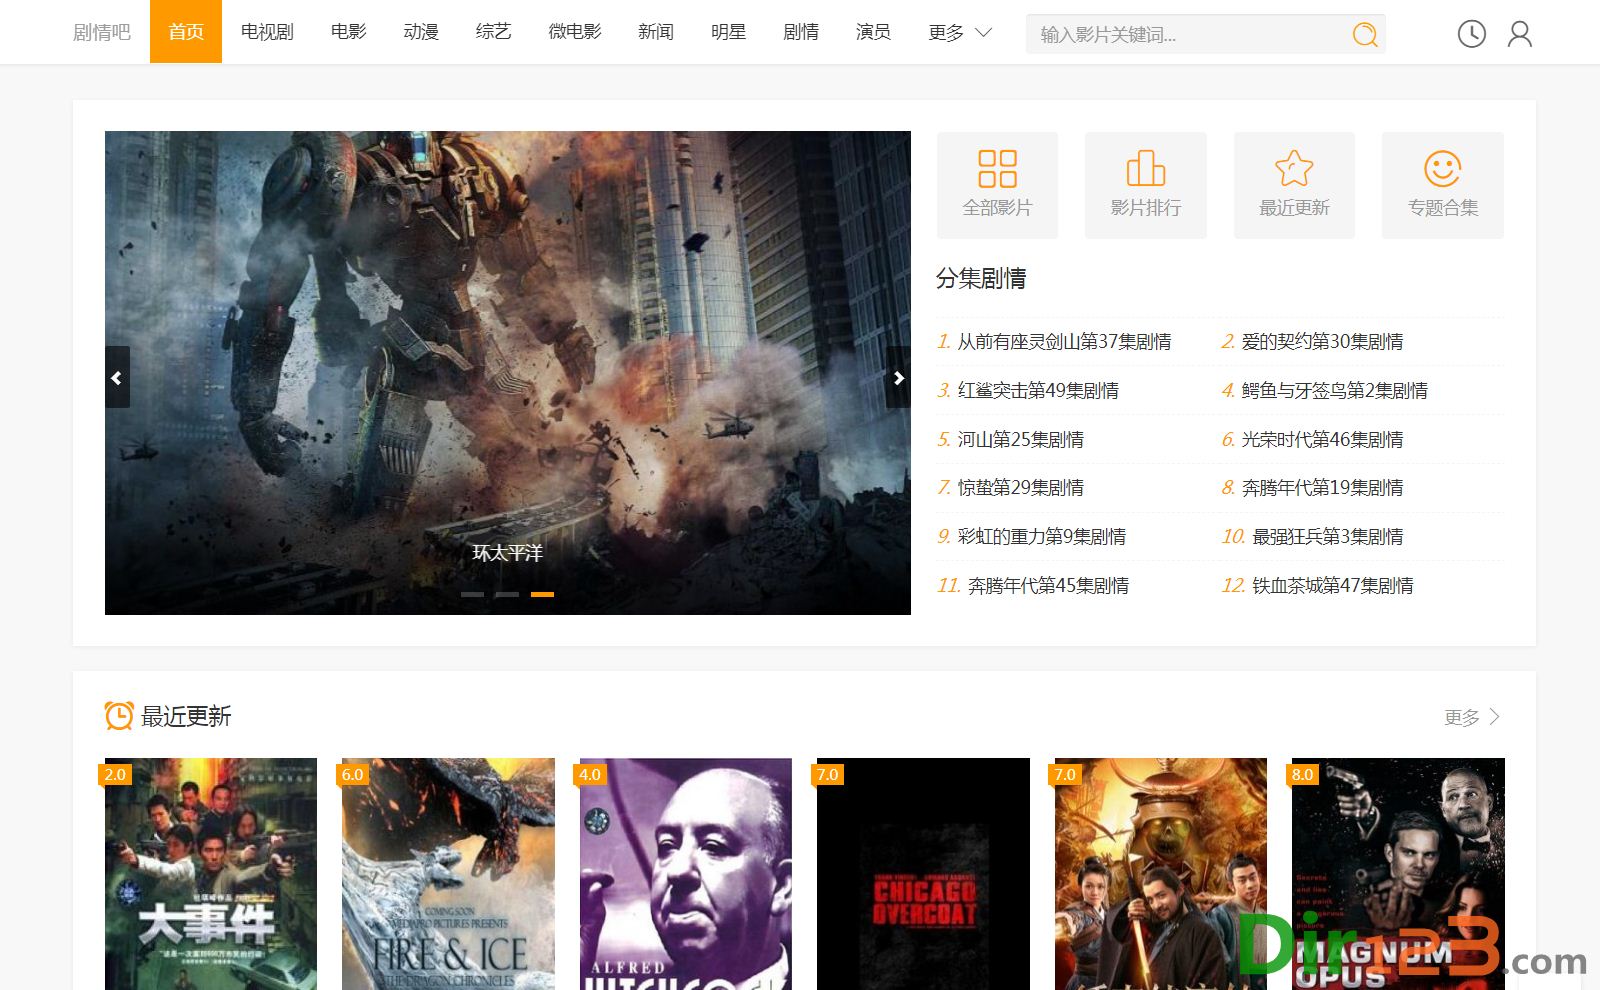
Task: Open 最近更新 star icon tile
Action: 1294,185
